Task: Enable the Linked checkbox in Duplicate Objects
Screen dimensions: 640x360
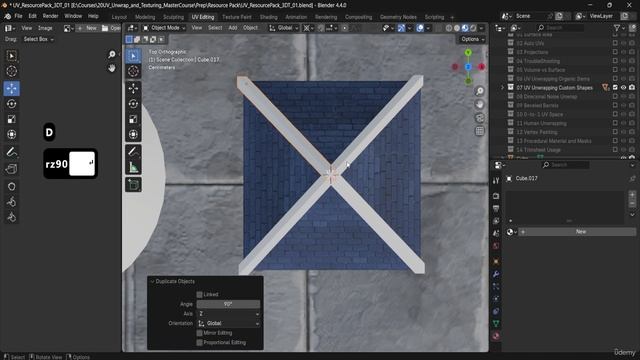Action: (x=200, y=294)
